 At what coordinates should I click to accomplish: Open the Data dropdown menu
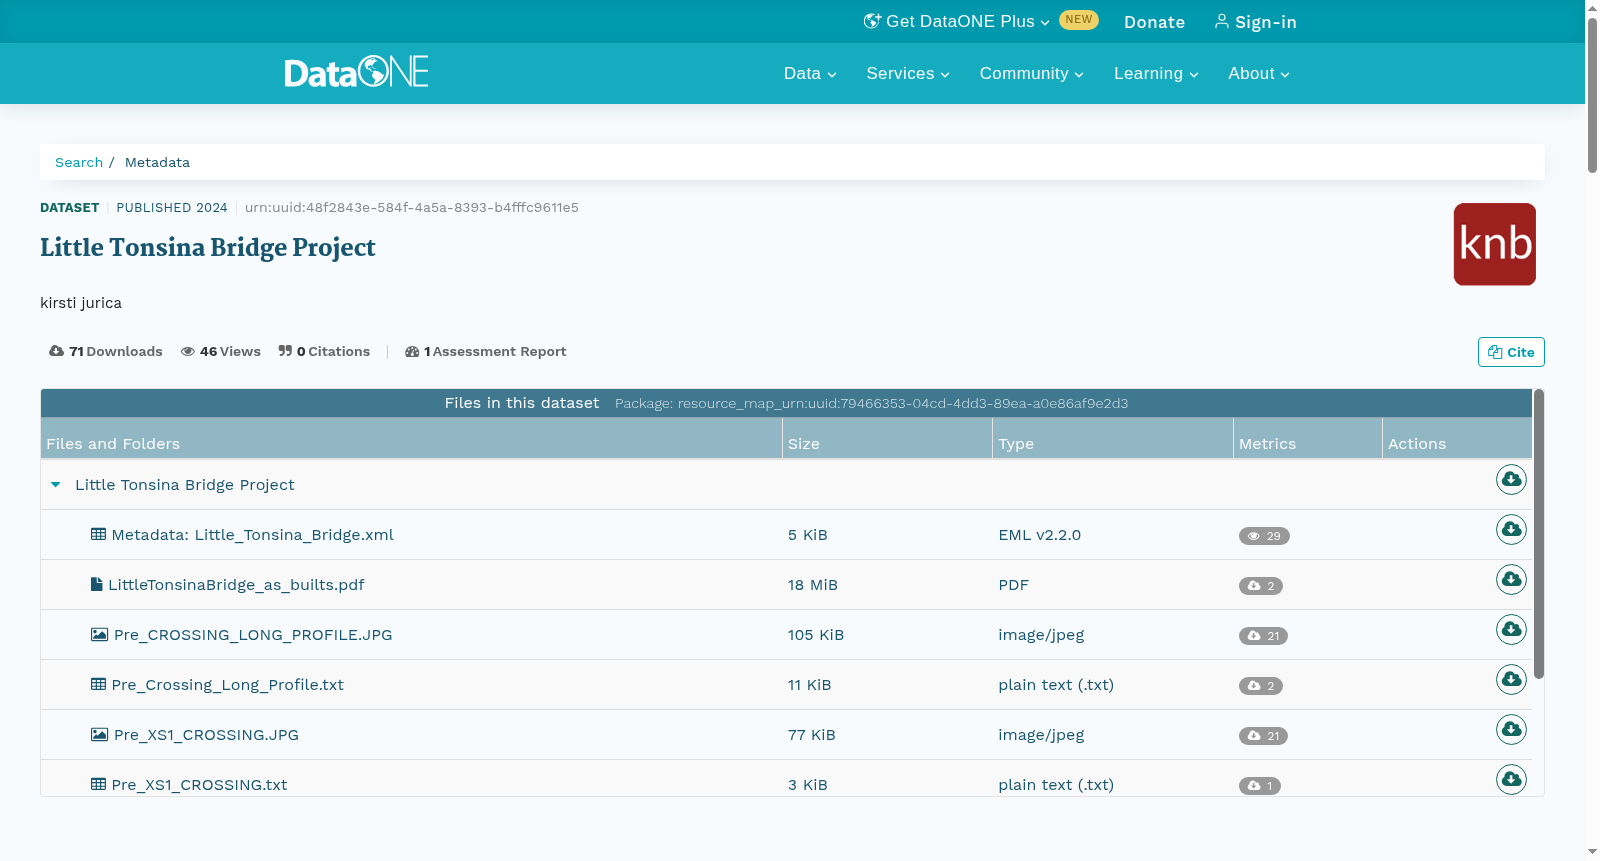(810, 74)
